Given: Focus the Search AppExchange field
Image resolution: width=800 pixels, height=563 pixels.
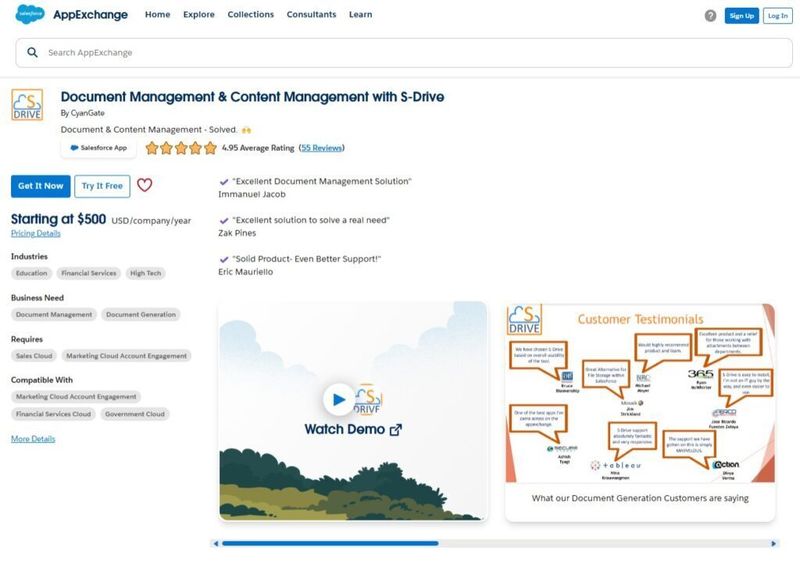Looking at the screenshot, I should 404,53.
